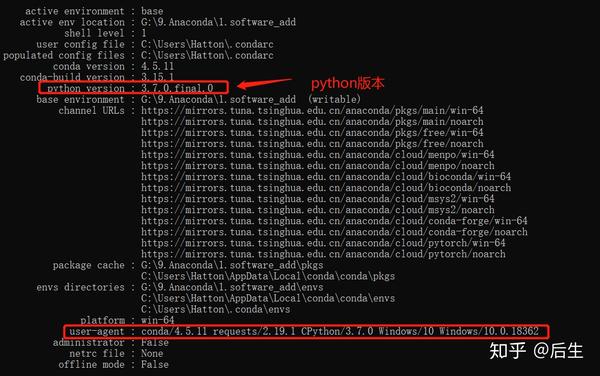Click the pkgs/free/win-64 mirror URL
Viewport: 600px width, 376px height.
(x=312, y=133)
